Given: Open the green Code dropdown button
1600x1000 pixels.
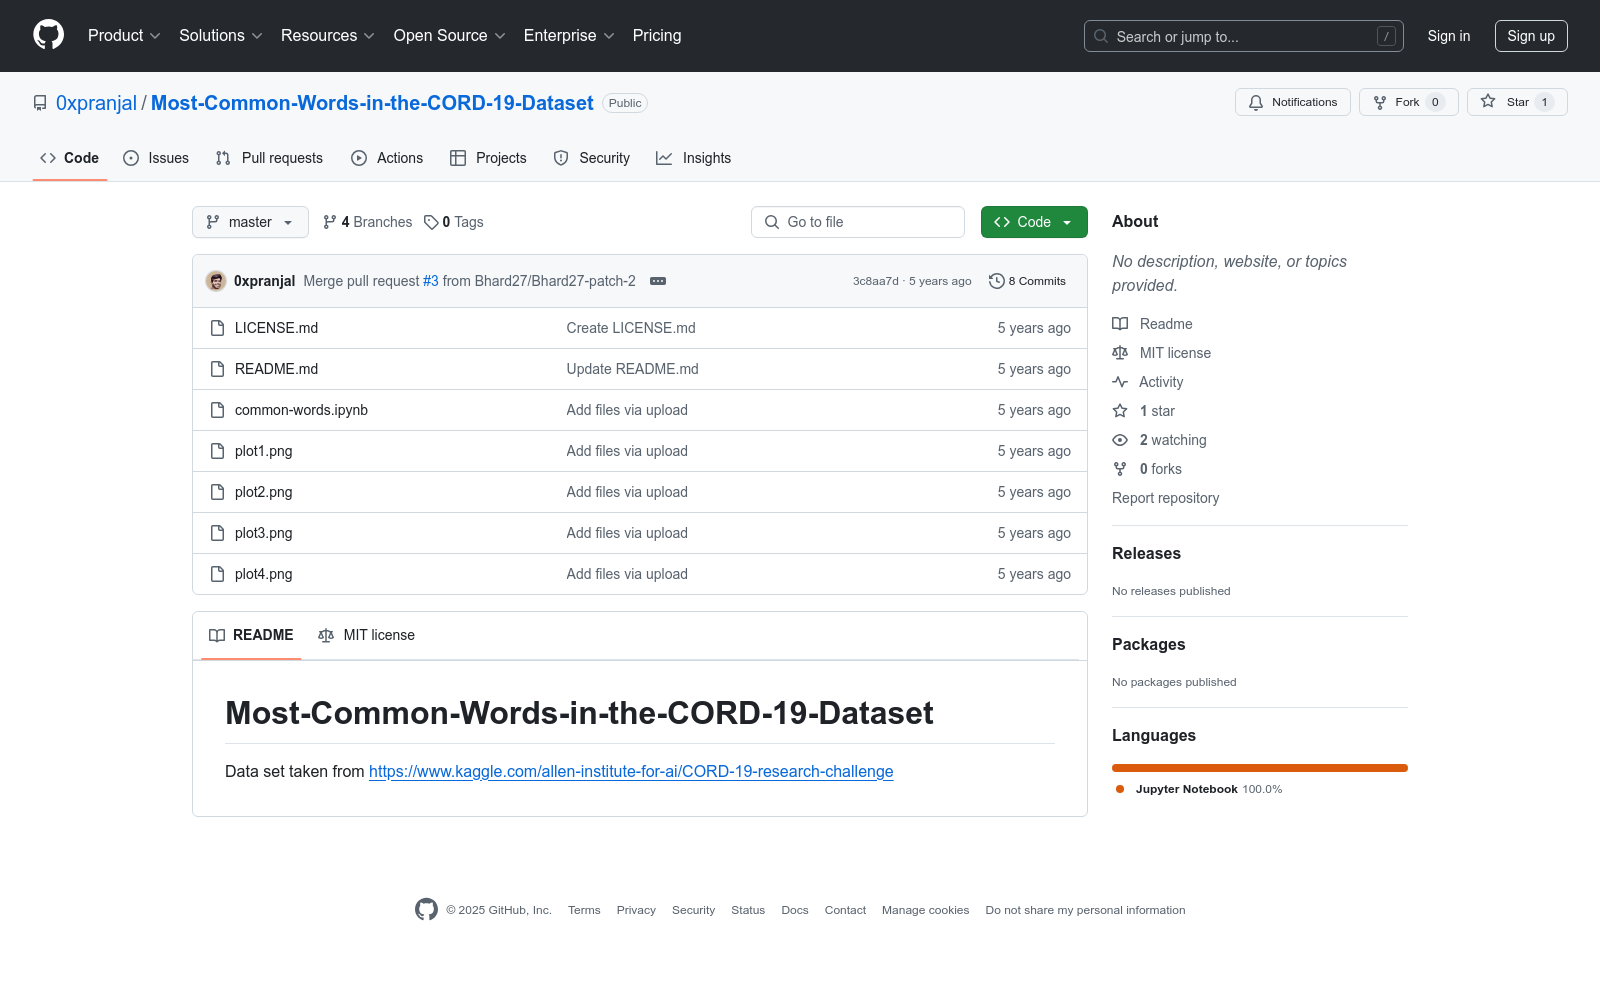Looking at the screenshot, I should pyautogui.click(x=1034, y=222).
